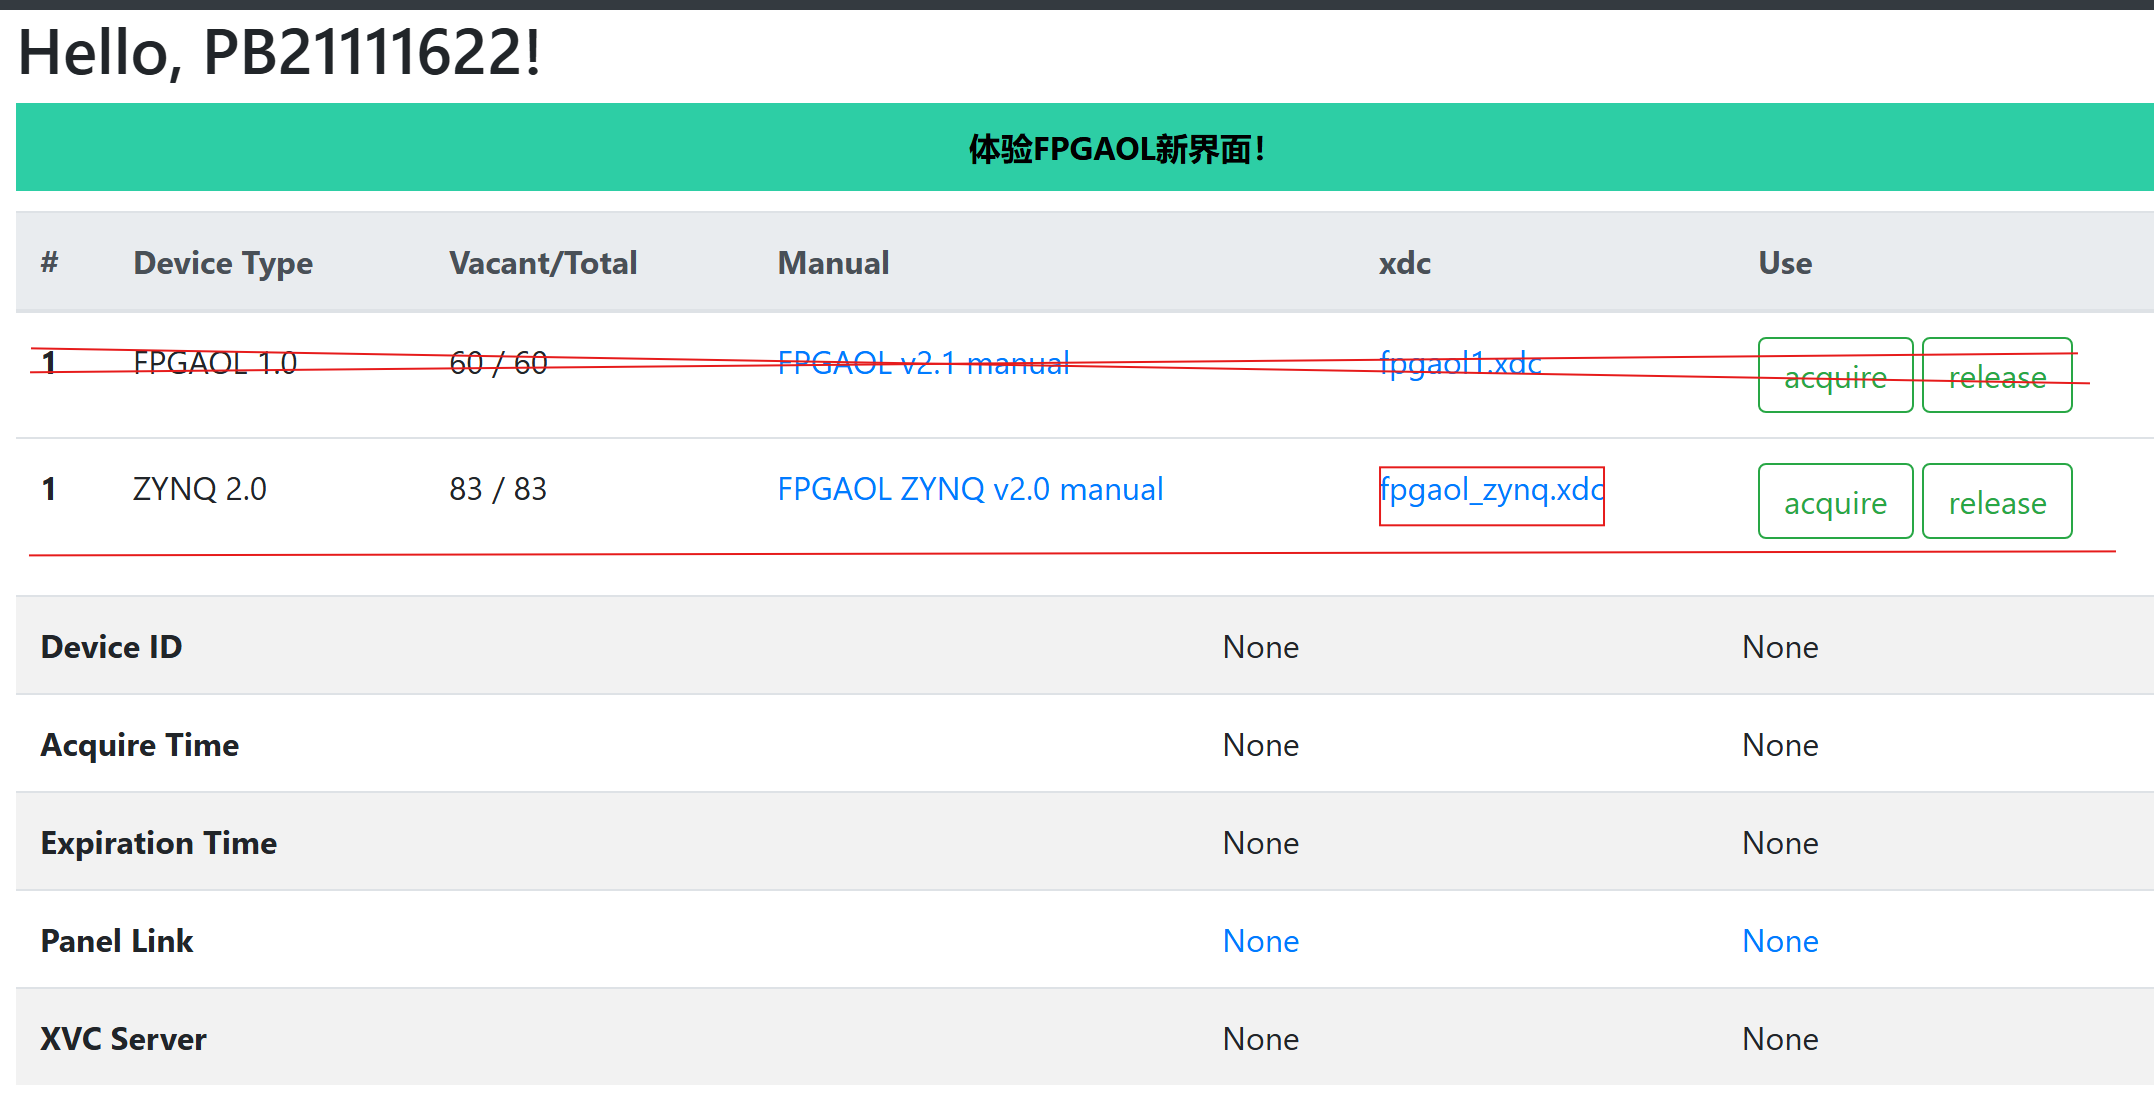This screenshot has width=2154, height=1096.
Task: Click the 83 / 83 vacancy count
Action: click(498, 489)
